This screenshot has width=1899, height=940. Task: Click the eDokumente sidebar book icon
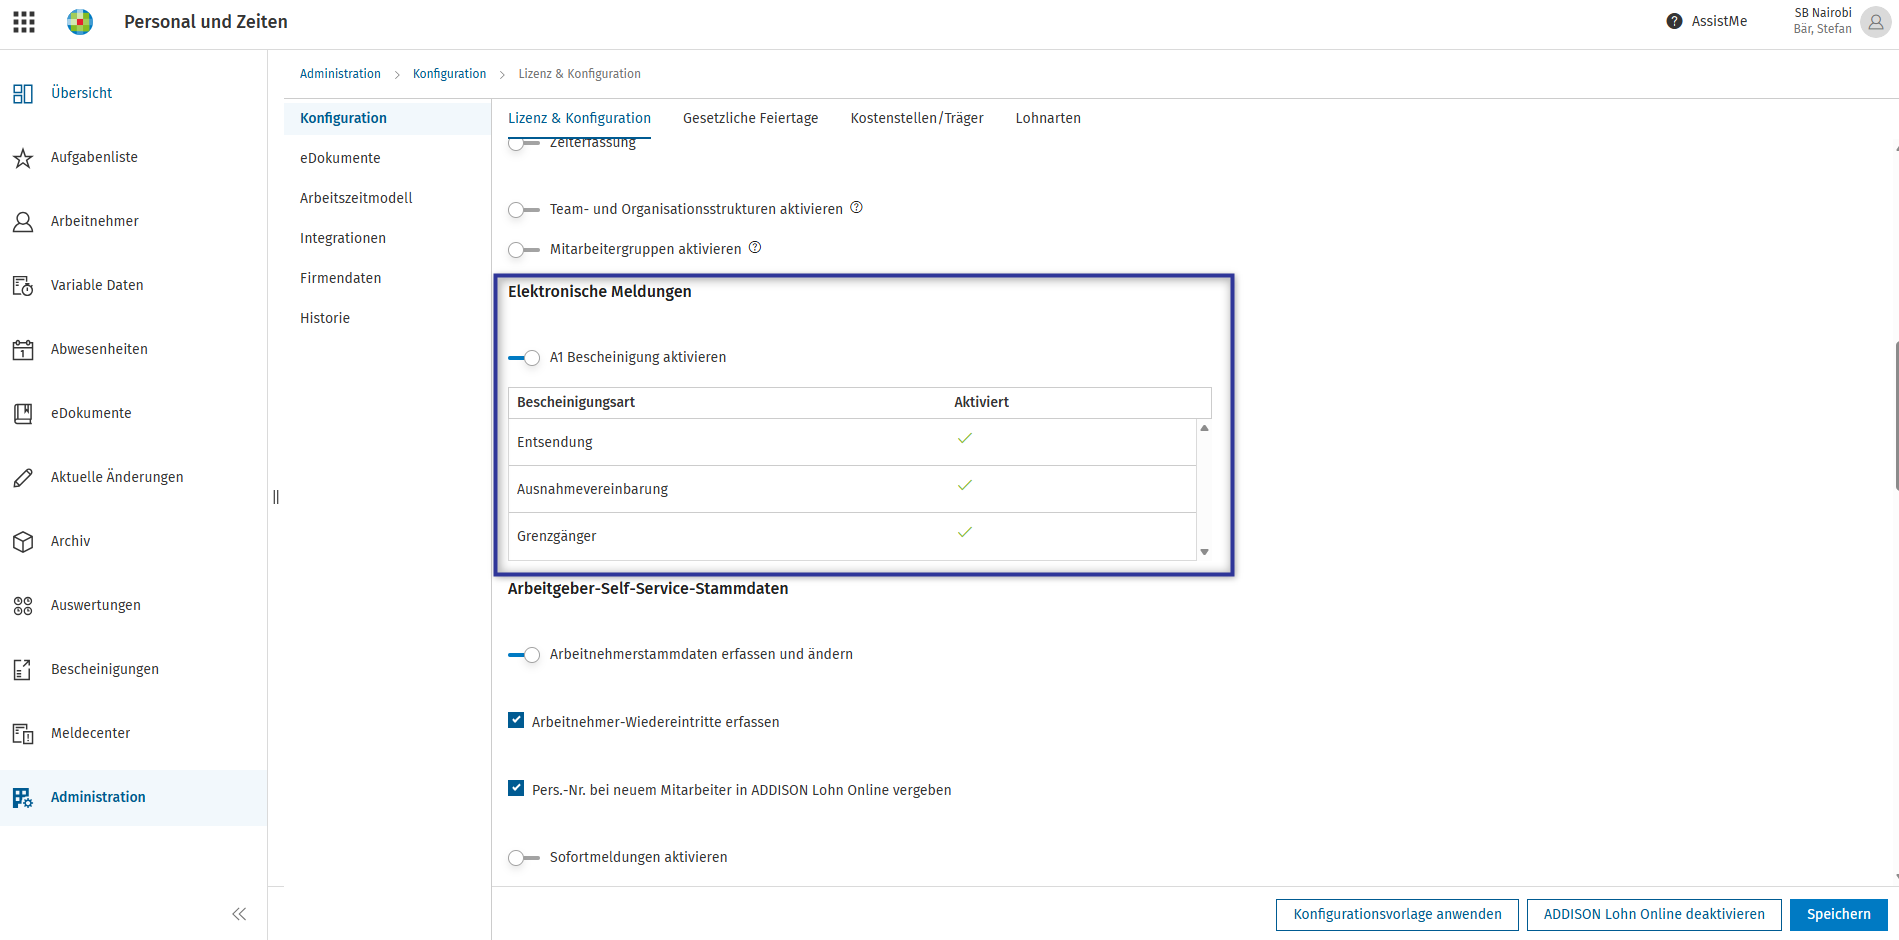coord(23,414)
